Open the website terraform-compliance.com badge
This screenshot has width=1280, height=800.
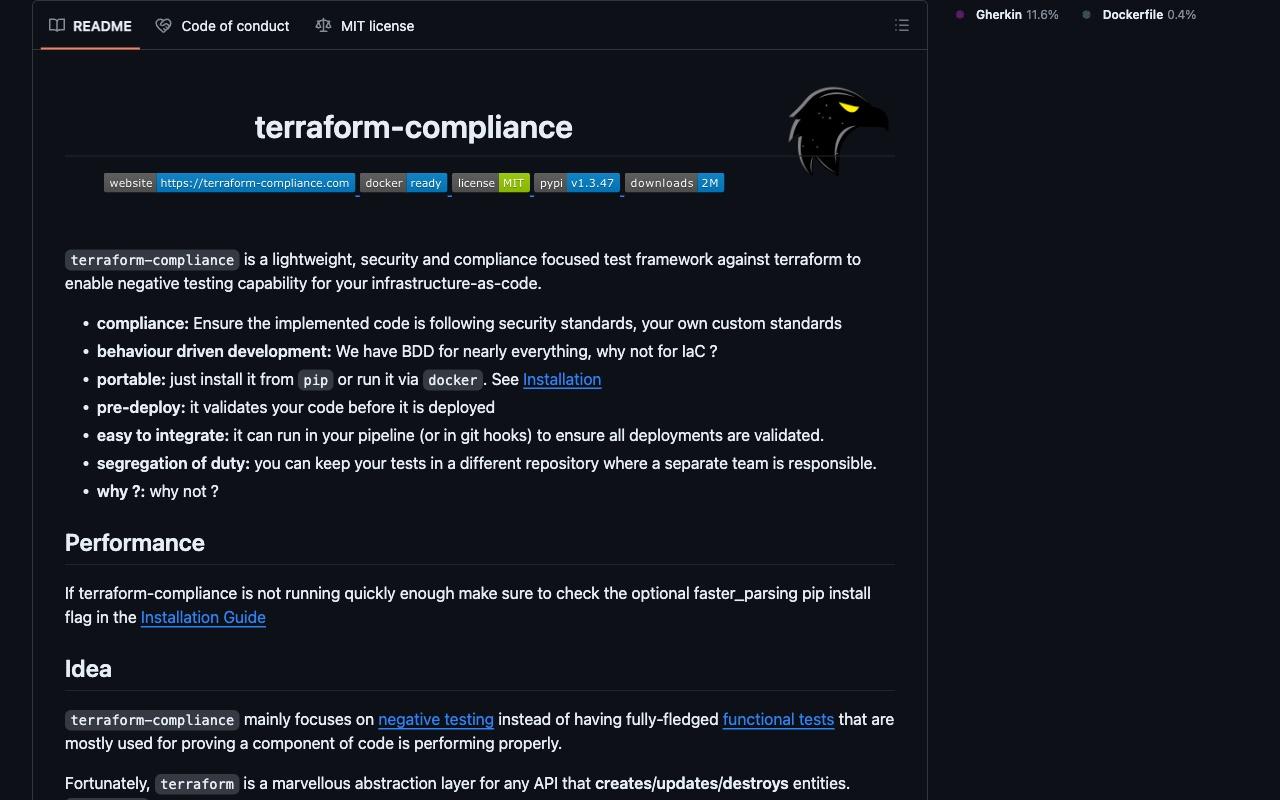click(x=229, y=183)
